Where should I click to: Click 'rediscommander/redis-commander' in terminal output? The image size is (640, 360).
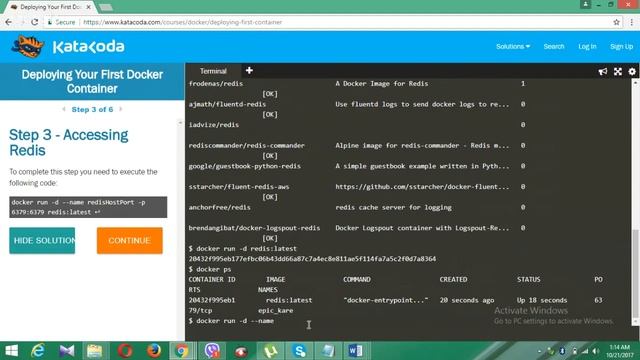247,145
